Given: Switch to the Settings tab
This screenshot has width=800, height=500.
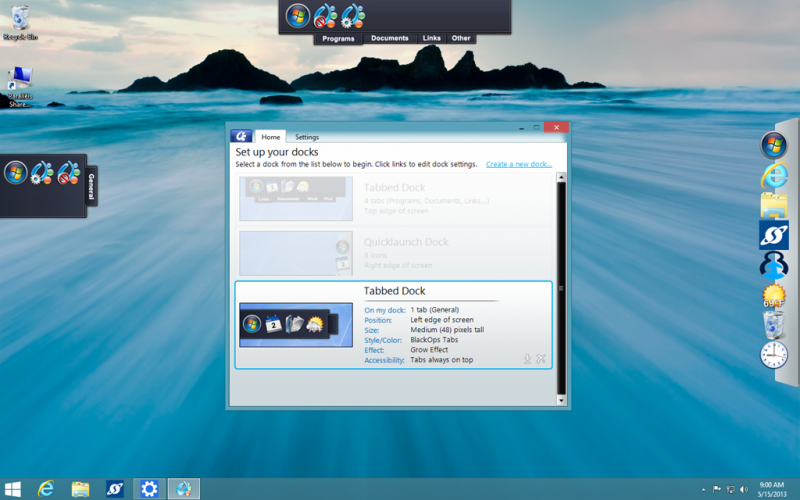Looking at the screenshot, I should pyautogui.click(x=307, y=137).
